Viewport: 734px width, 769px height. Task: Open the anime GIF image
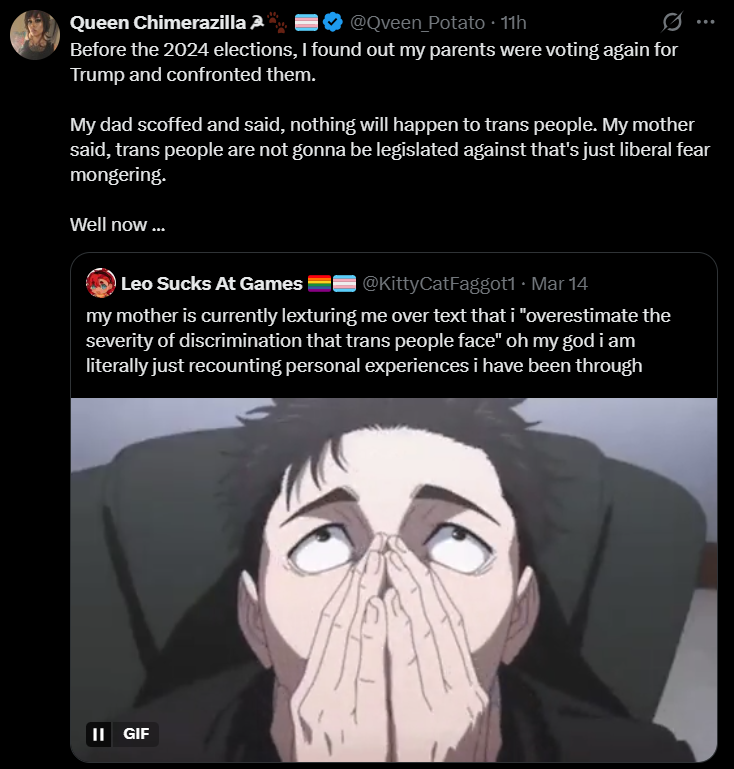pos(394,580)
